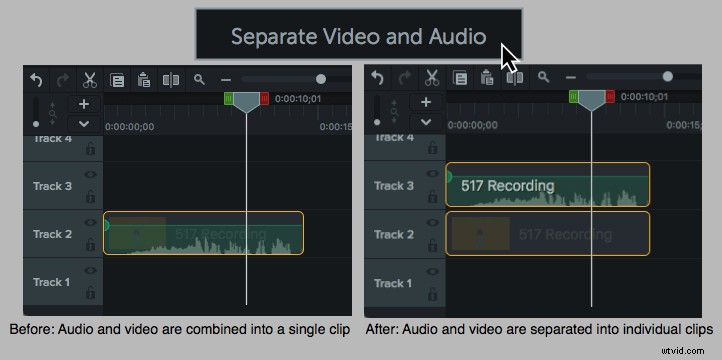
Task: Track 2 label in After timeline
Action: click(x=393, y=234)
